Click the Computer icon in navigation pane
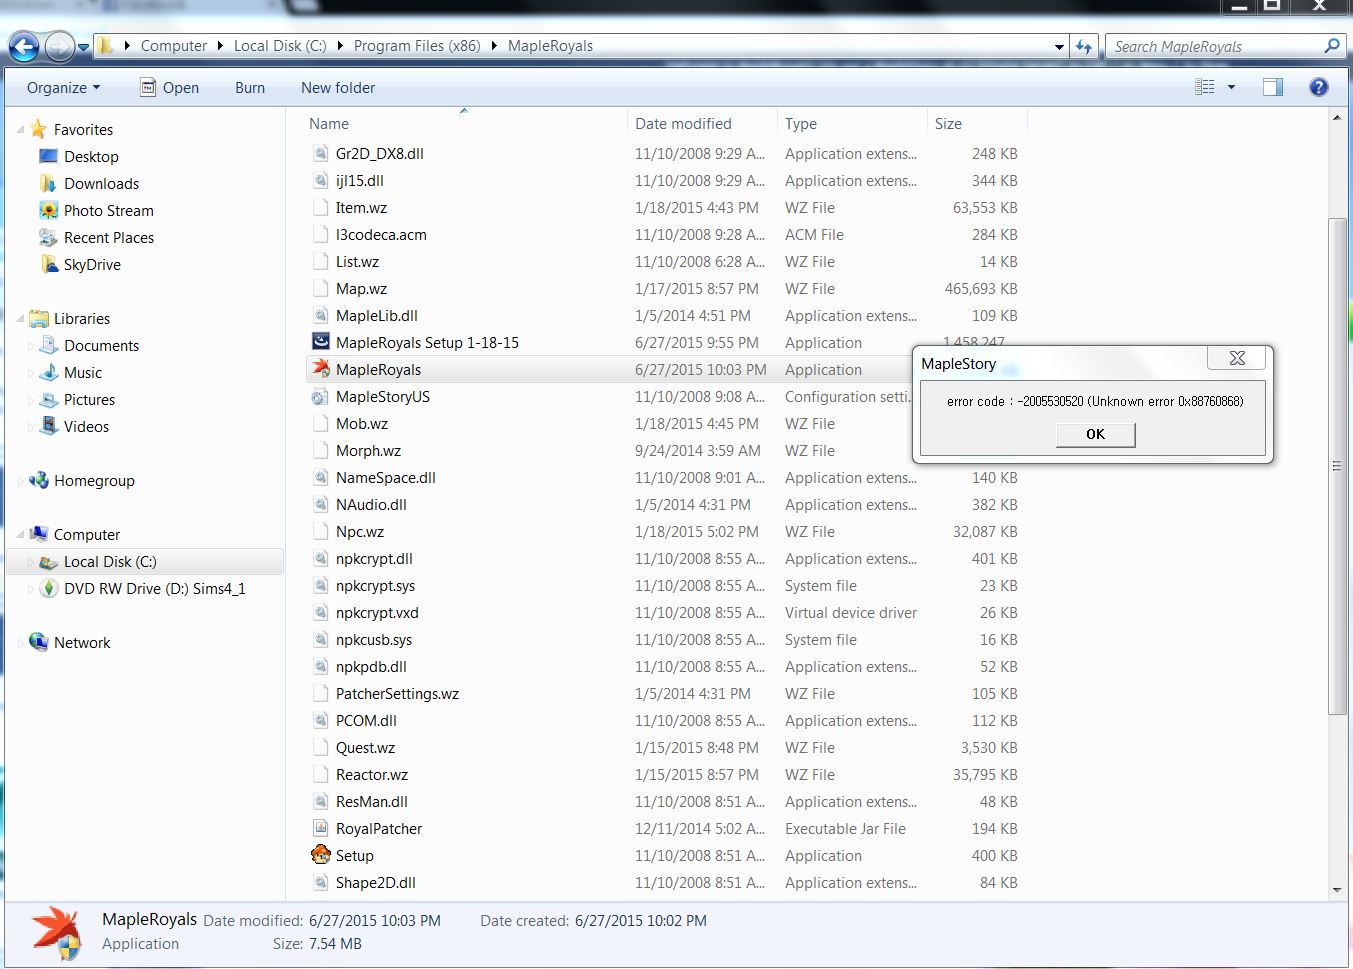This screenshot has width=1353, height=969. tap(39, 534)
